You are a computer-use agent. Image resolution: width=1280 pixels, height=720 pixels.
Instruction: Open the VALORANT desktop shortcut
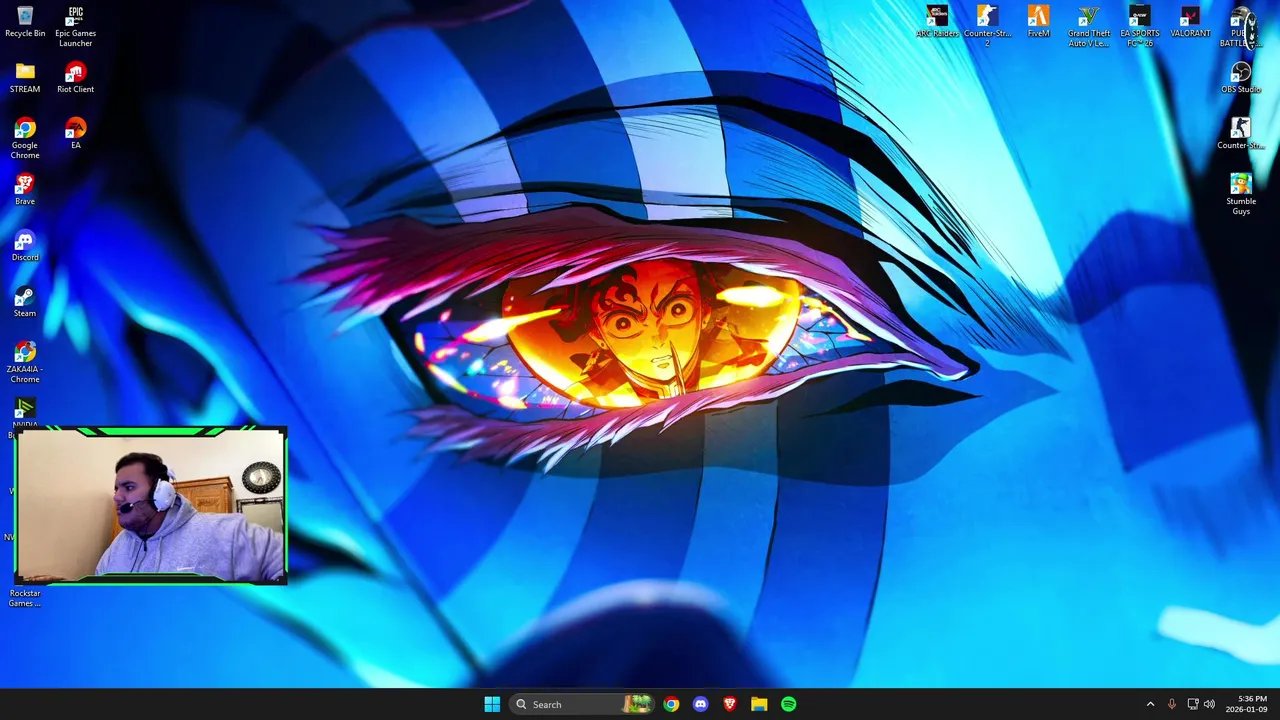pos(1189,21)
